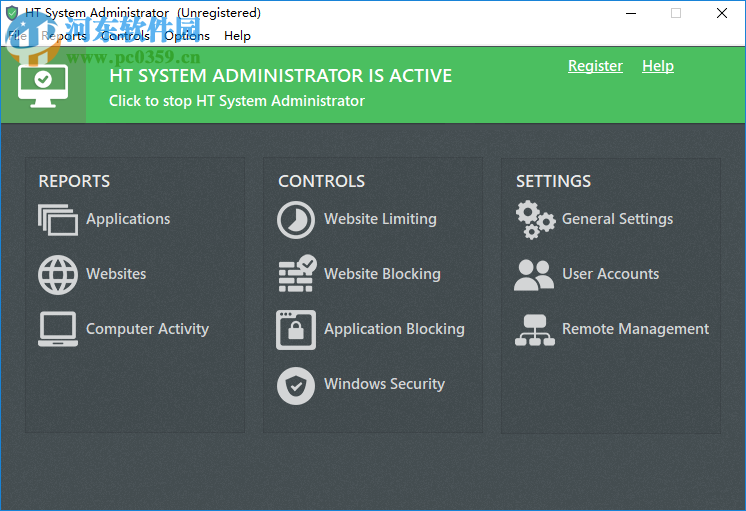Click the active monitor status icon

click(x=43, y=86)
